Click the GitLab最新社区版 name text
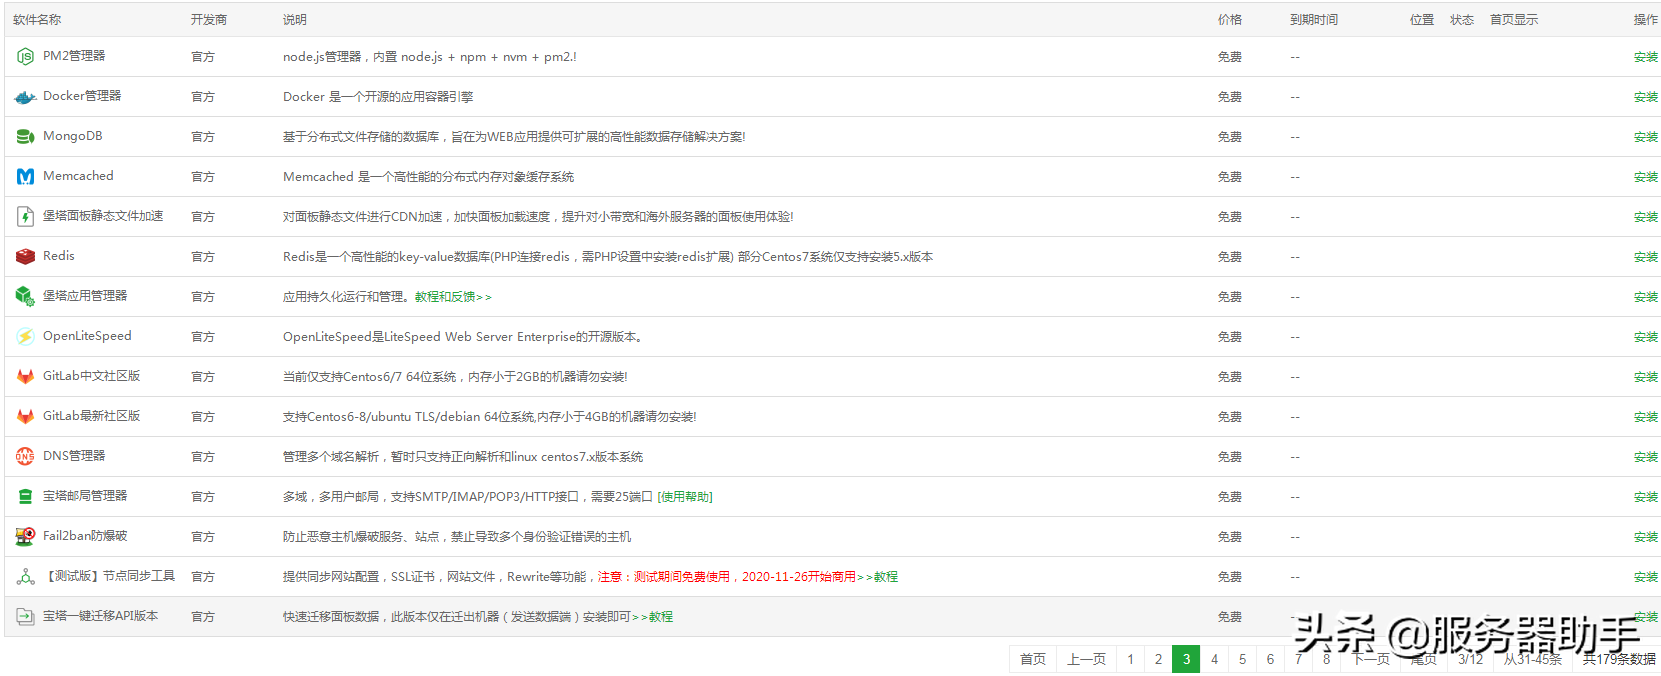This screenshot has width=1661, height=676. click(91, 416)
